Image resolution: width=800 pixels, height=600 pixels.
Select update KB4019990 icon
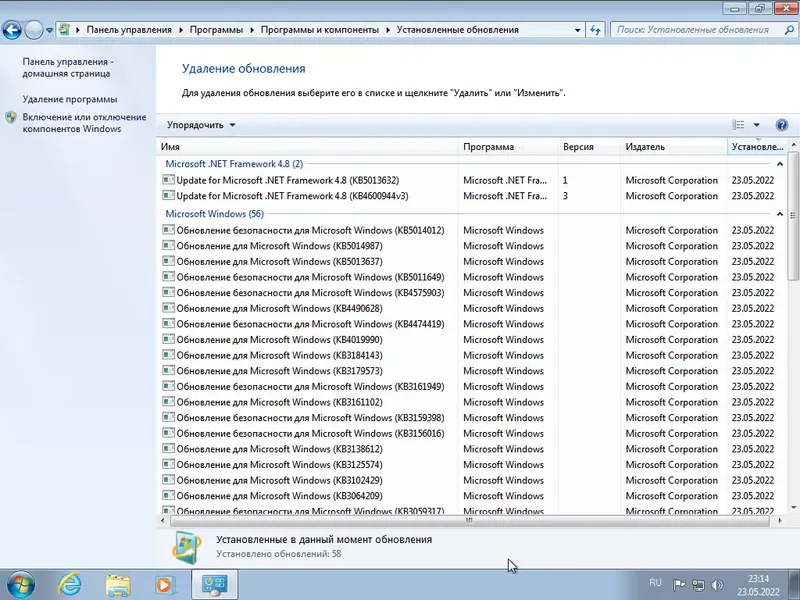pos(168,339)
